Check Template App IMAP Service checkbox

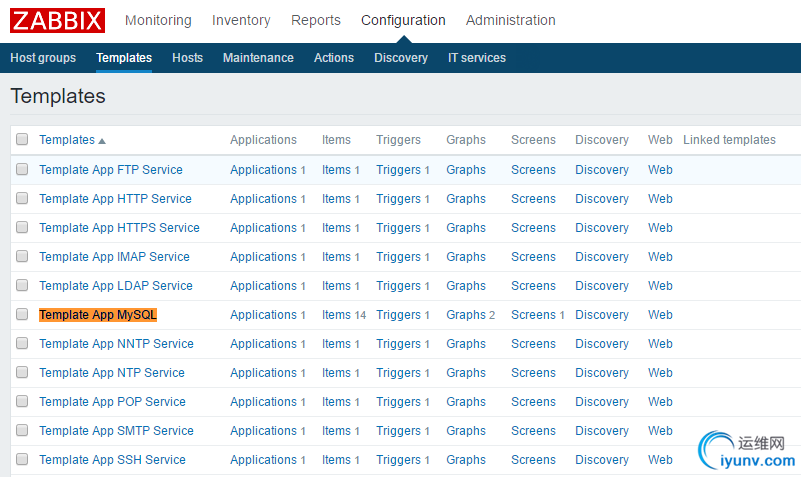point(22,256)
